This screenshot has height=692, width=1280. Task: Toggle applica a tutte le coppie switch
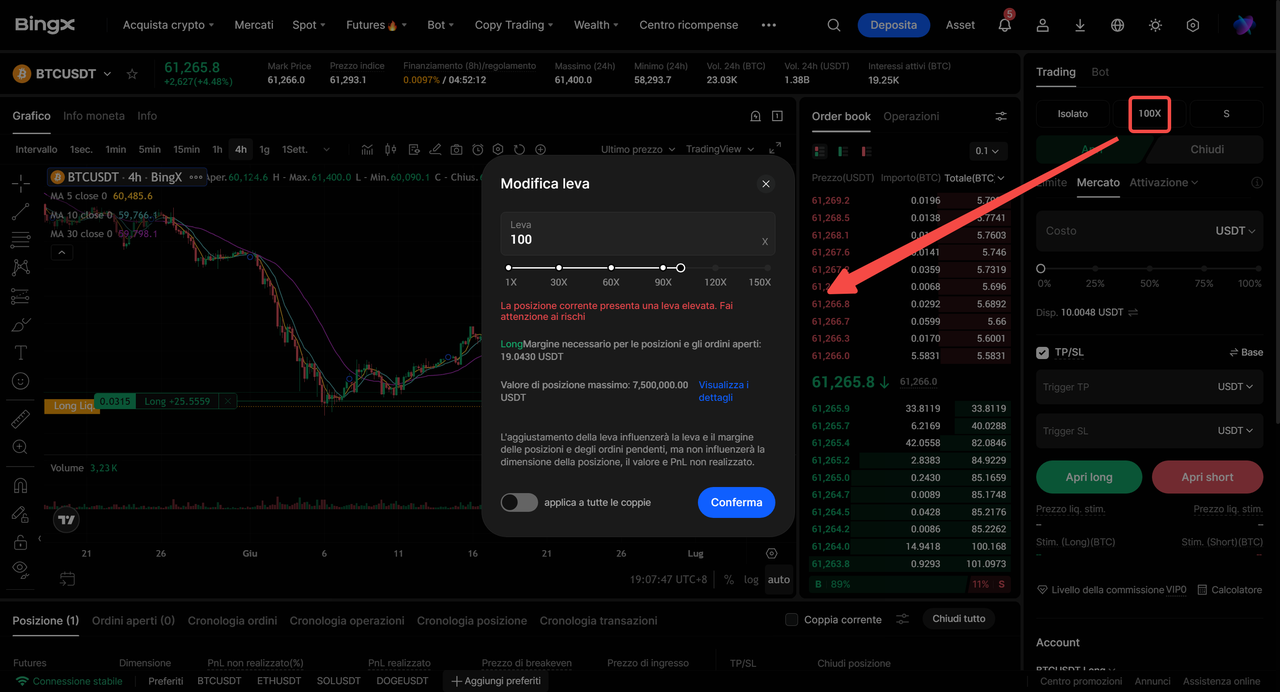[x=519, y=502]
